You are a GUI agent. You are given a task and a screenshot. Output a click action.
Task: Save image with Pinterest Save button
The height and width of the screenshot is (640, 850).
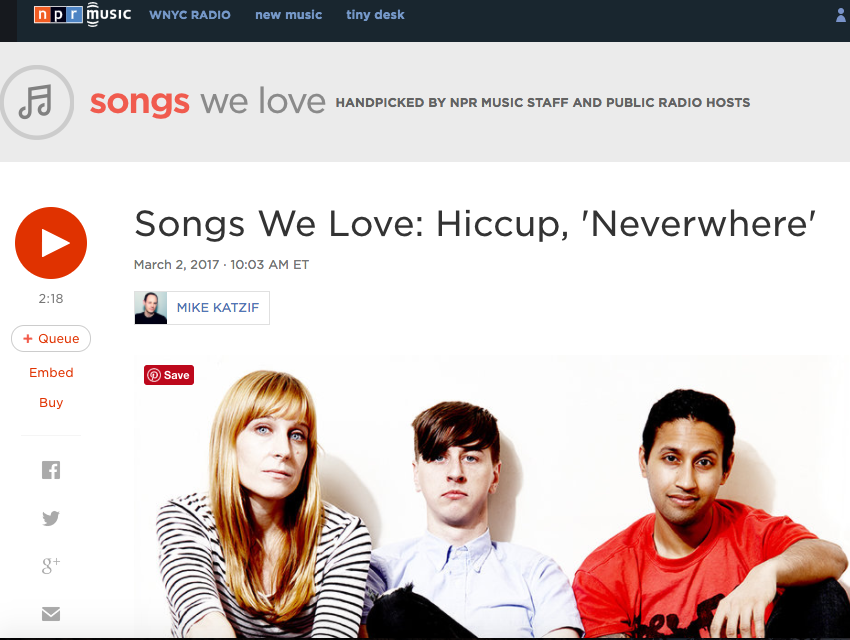(169, 375)
